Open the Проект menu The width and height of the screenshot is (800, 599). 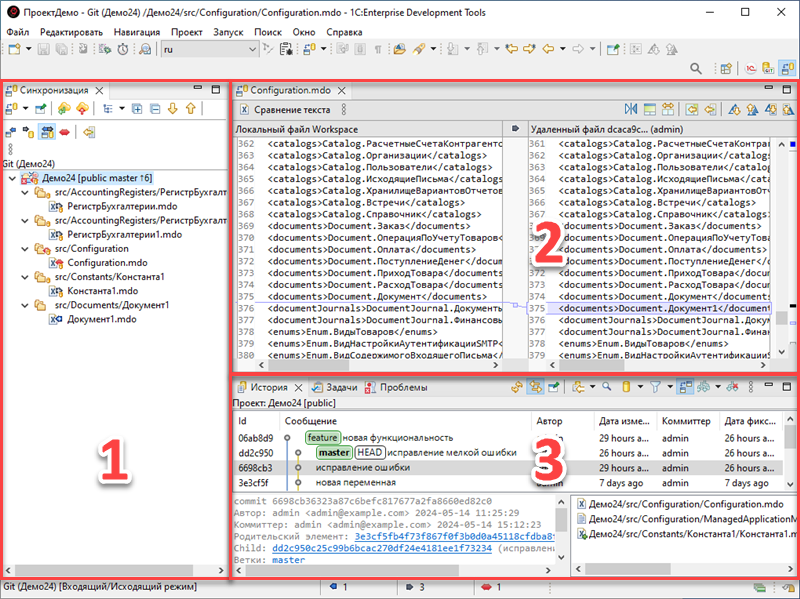point(187,31)
